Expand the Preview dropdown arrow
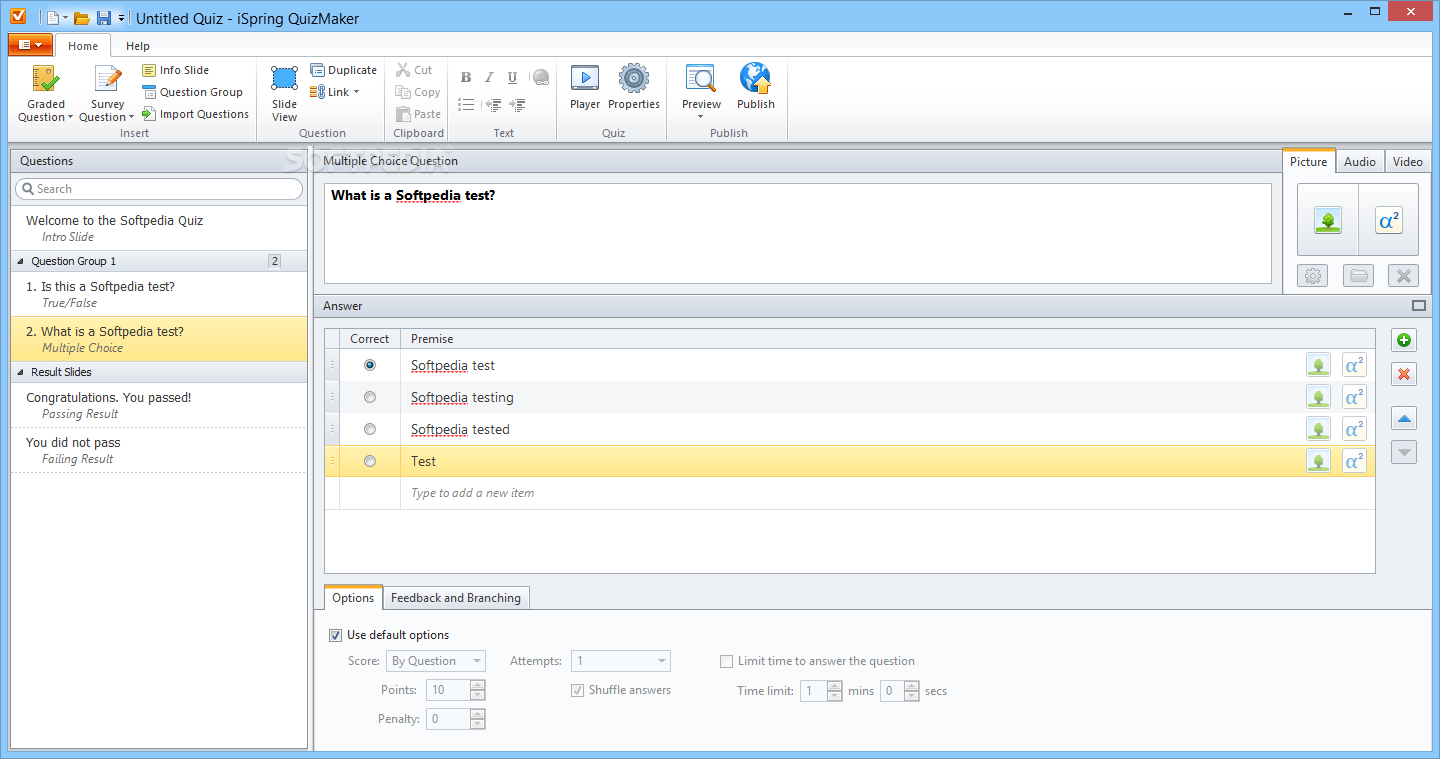 coord(700,117)
